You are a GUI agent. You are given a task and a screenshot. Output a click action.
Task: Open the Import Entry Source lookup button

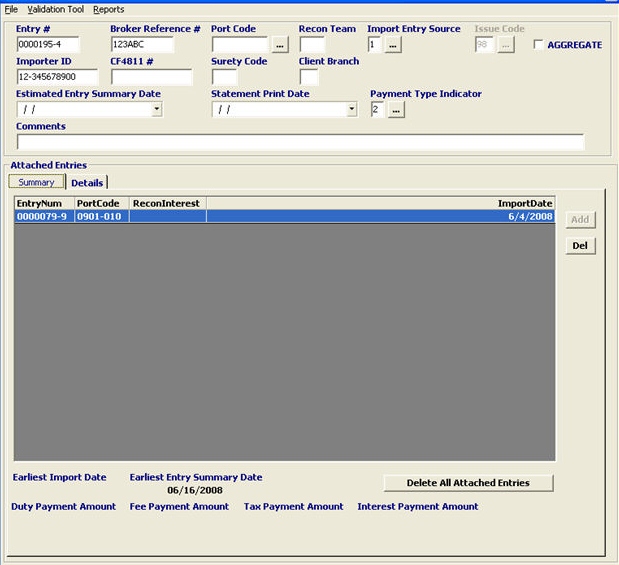pos(393,45)
